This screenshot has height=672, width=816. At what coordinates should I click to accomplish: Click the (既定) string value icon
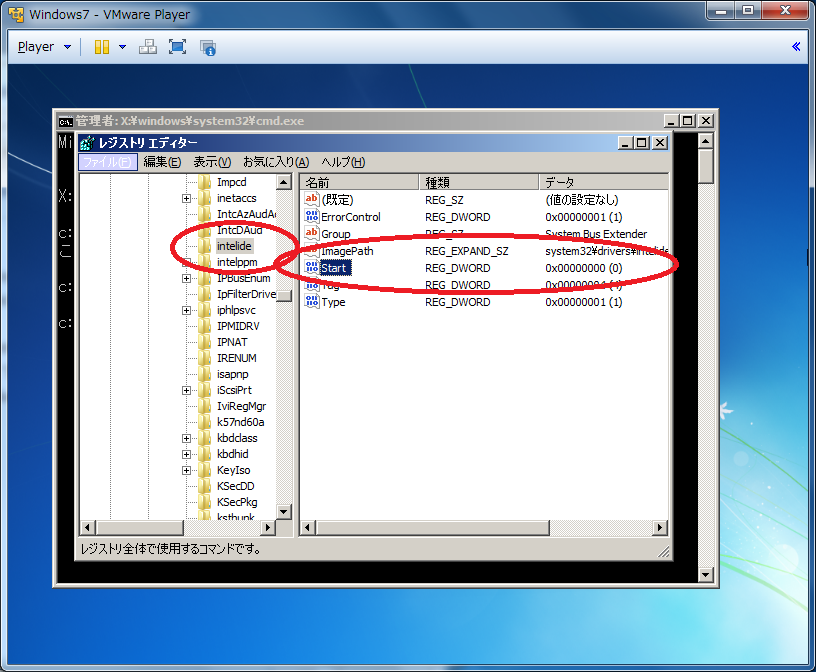(312, 199)
